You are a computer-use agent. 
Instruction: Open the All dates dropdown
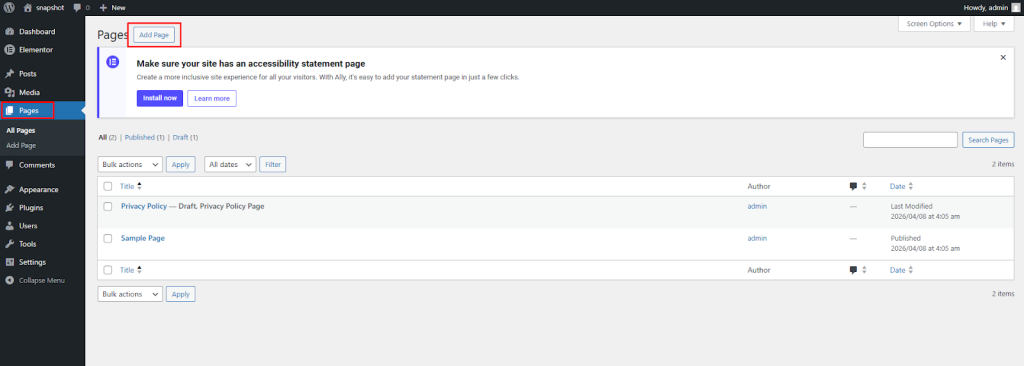click(230, 165)
